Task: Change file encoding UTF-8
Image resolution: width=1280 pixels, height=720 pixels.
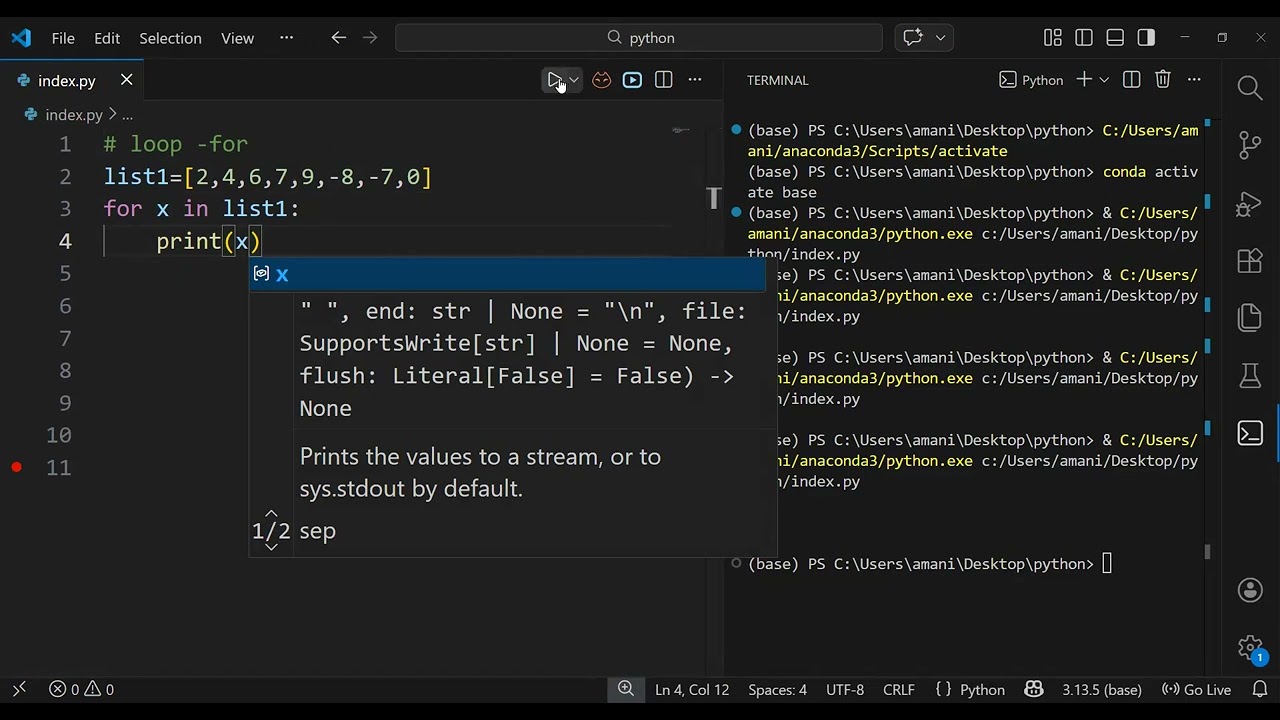Action: 845,689
